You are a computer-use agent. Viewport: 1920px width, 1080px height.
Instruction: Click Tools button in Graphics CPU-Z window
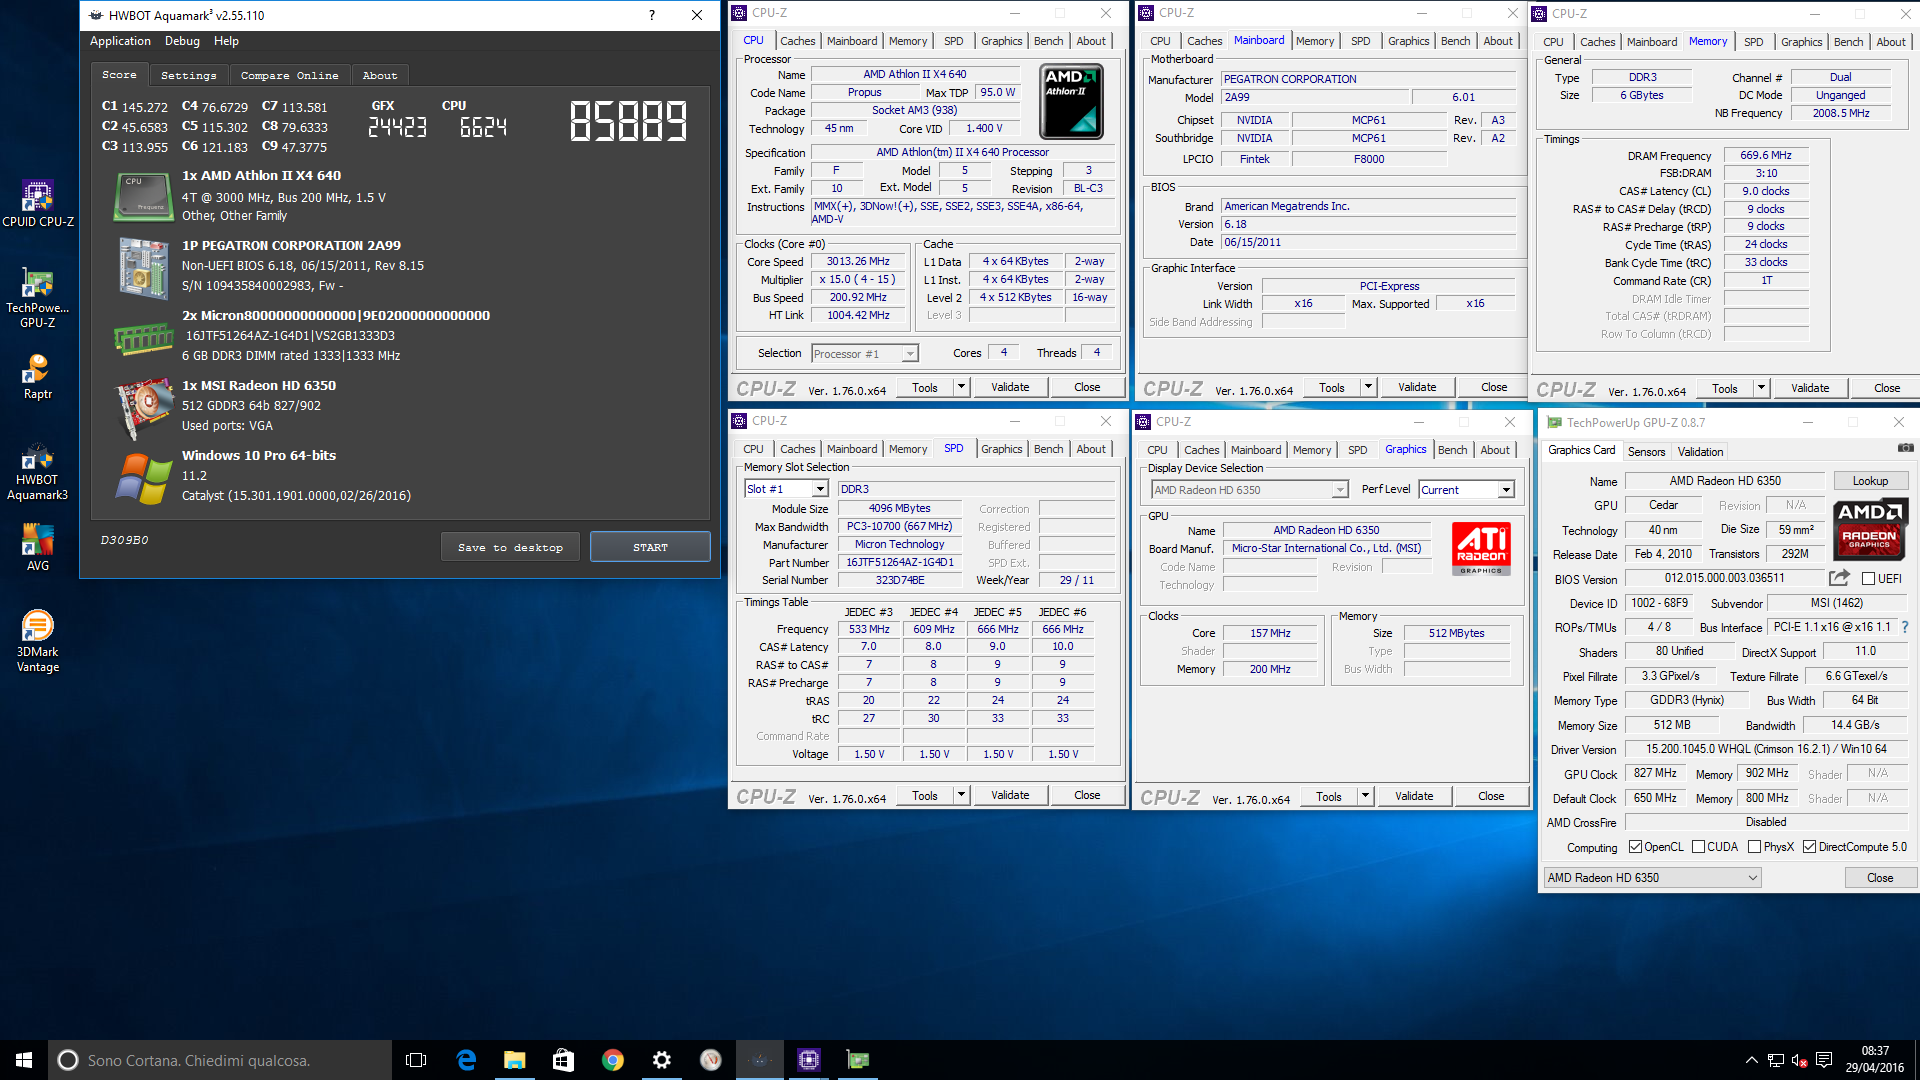[x=1329, y=796]
